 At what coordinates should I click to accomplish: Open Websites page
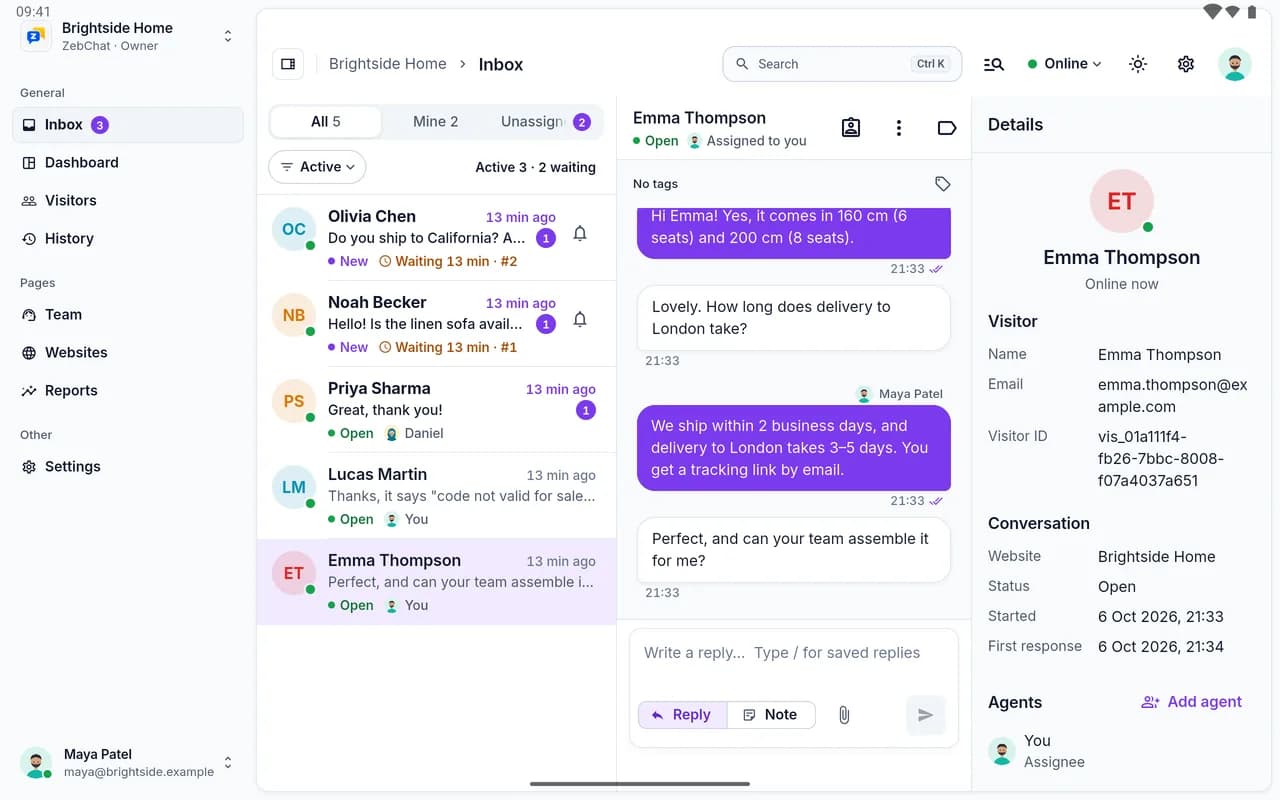point(128,353)
